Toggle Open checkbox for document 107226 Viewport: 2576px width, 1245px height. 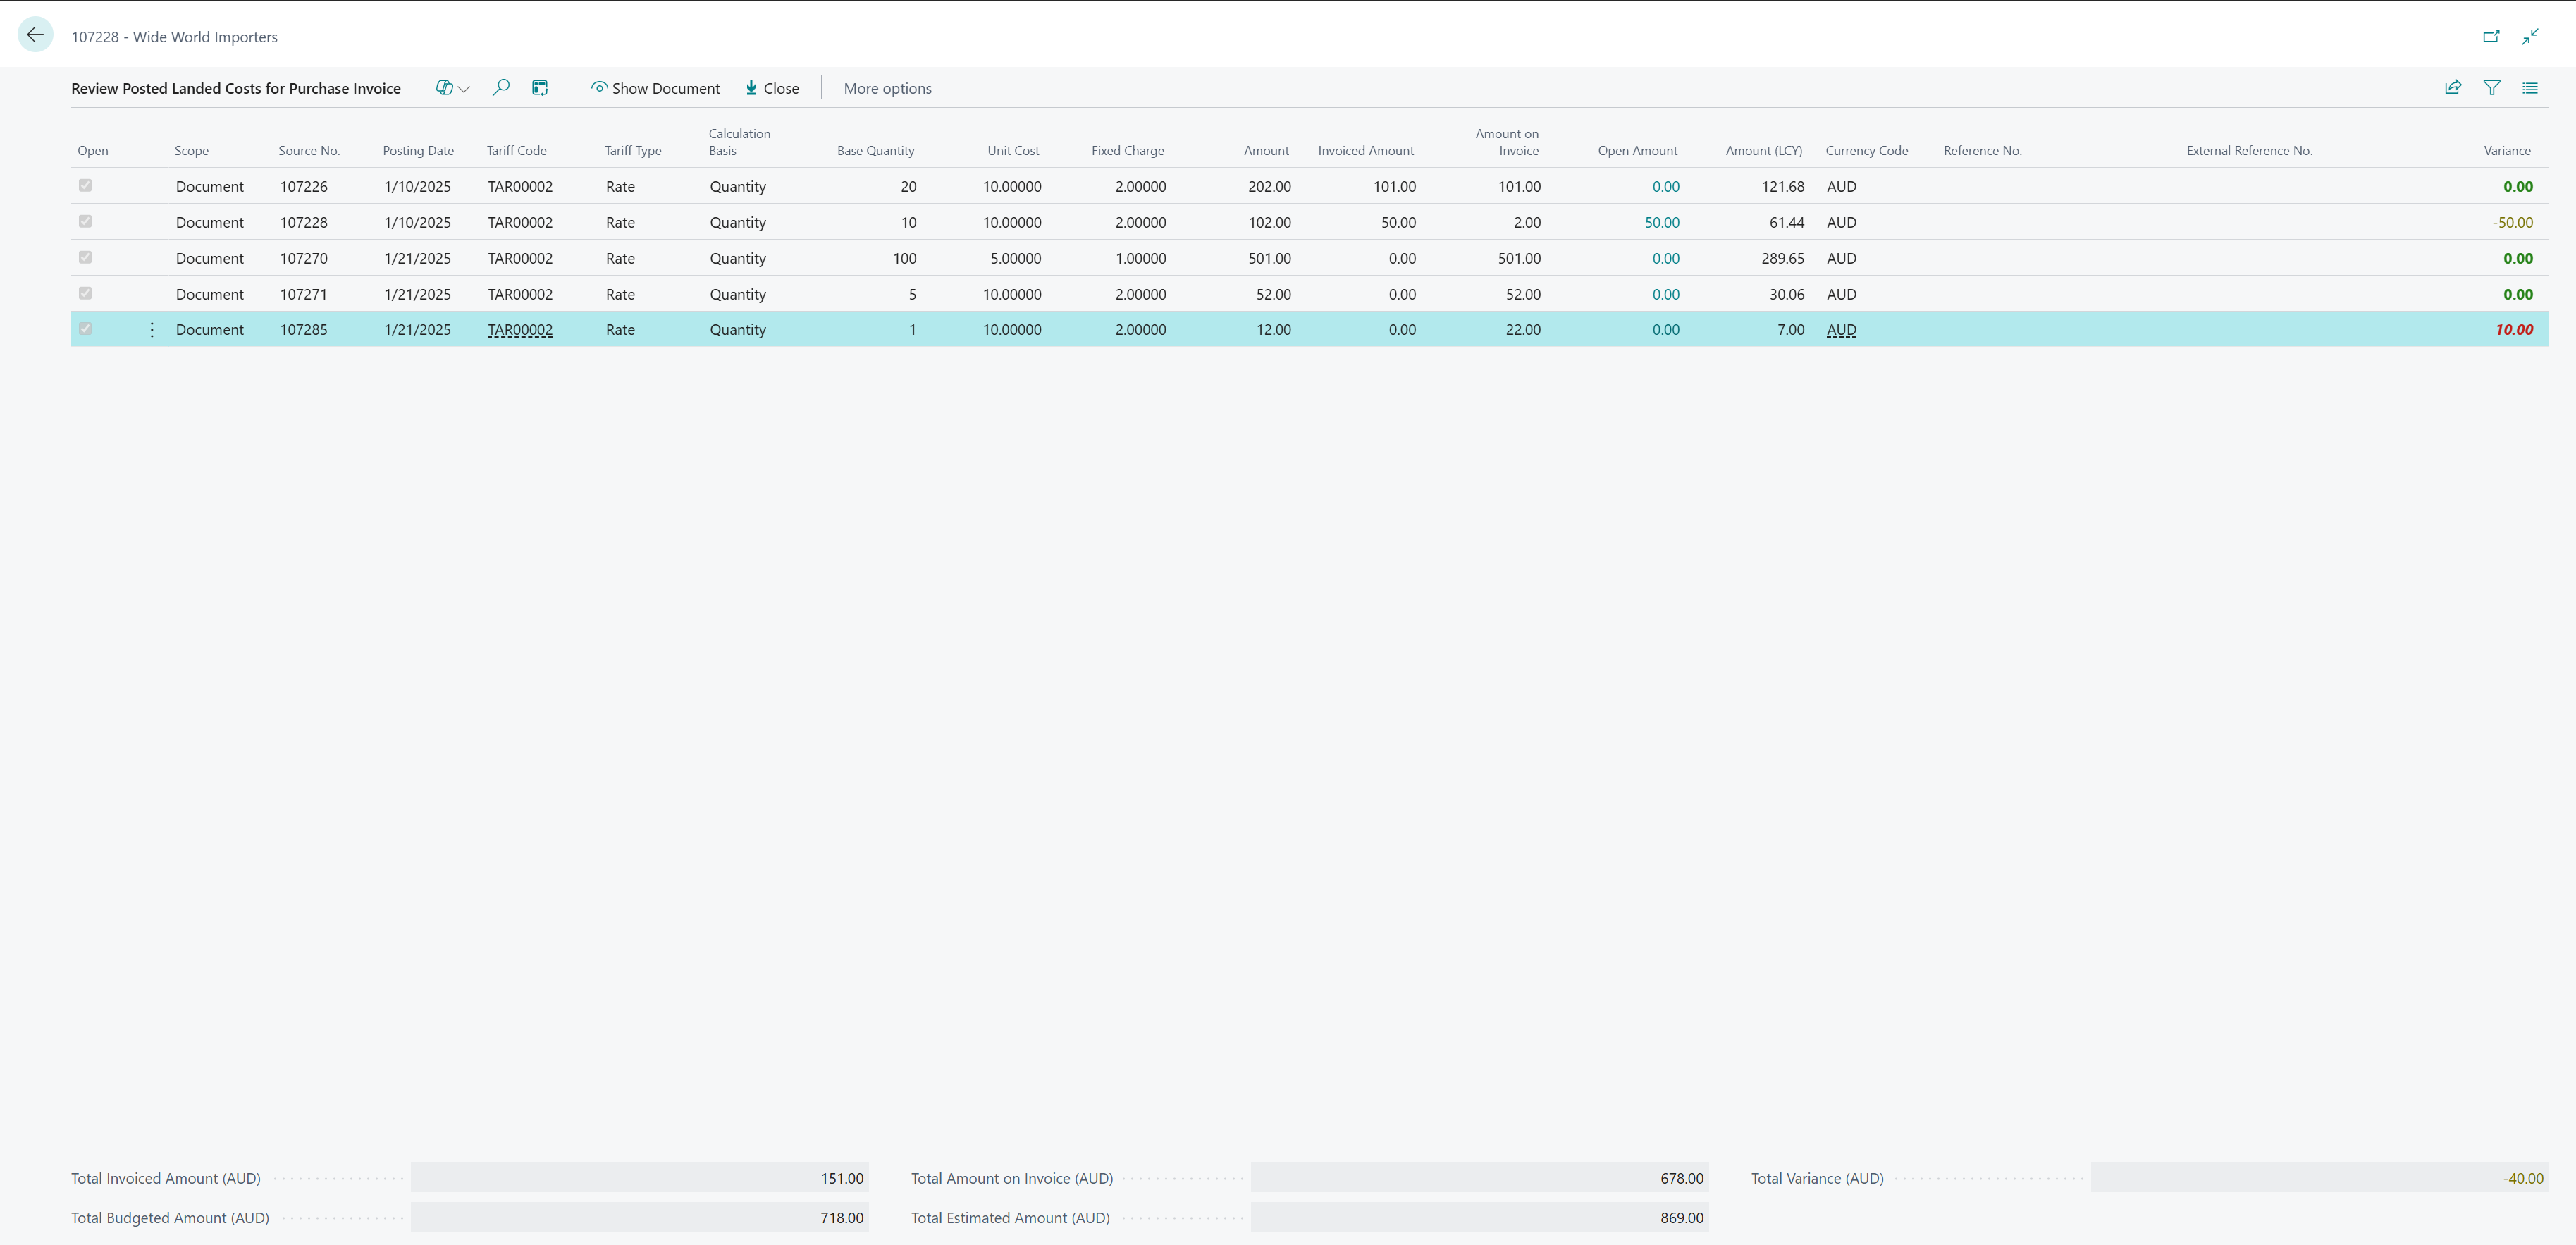point(85,186)
